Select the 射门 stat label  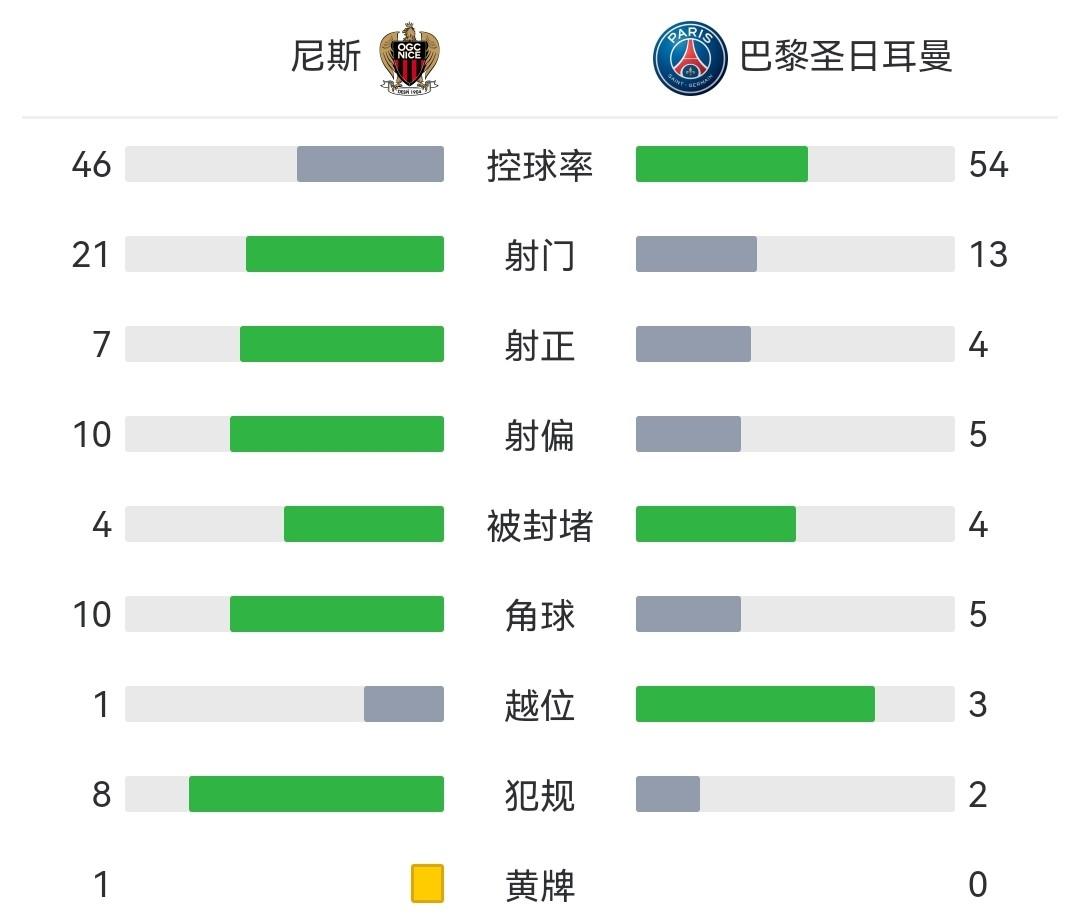540,255
